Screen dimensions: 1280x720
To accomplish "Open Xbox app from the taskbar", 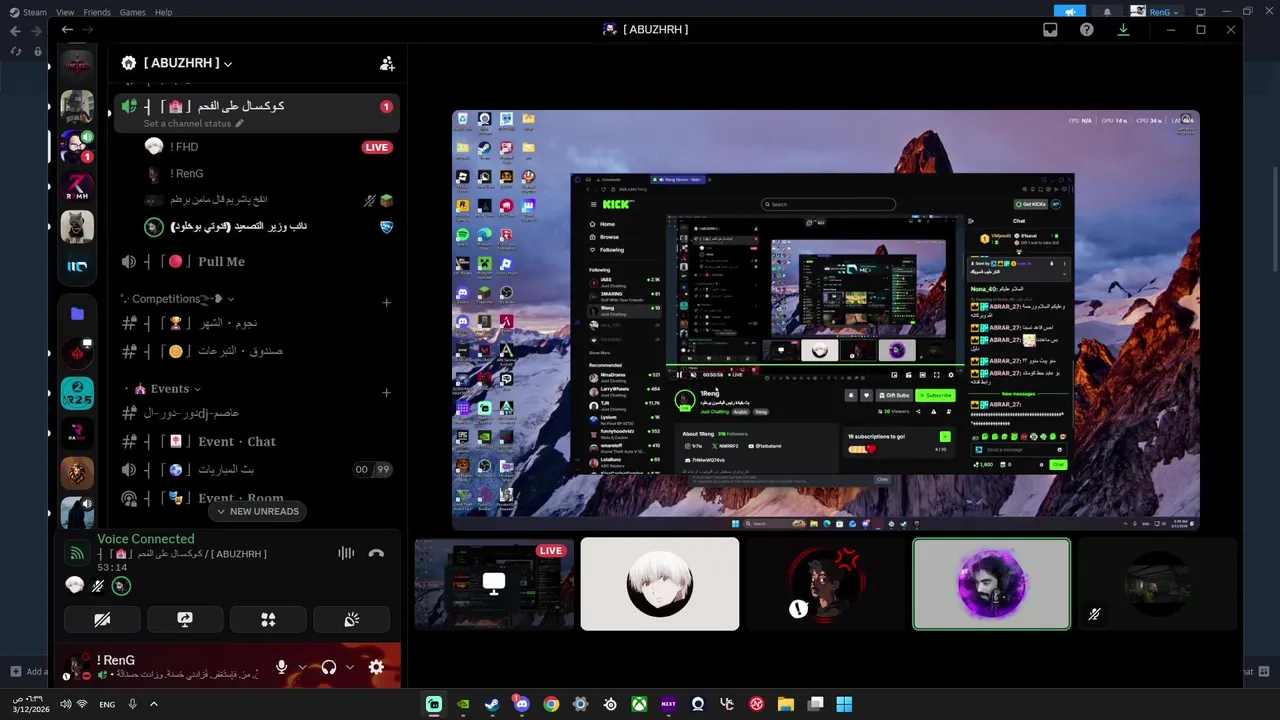I will 639,704.
